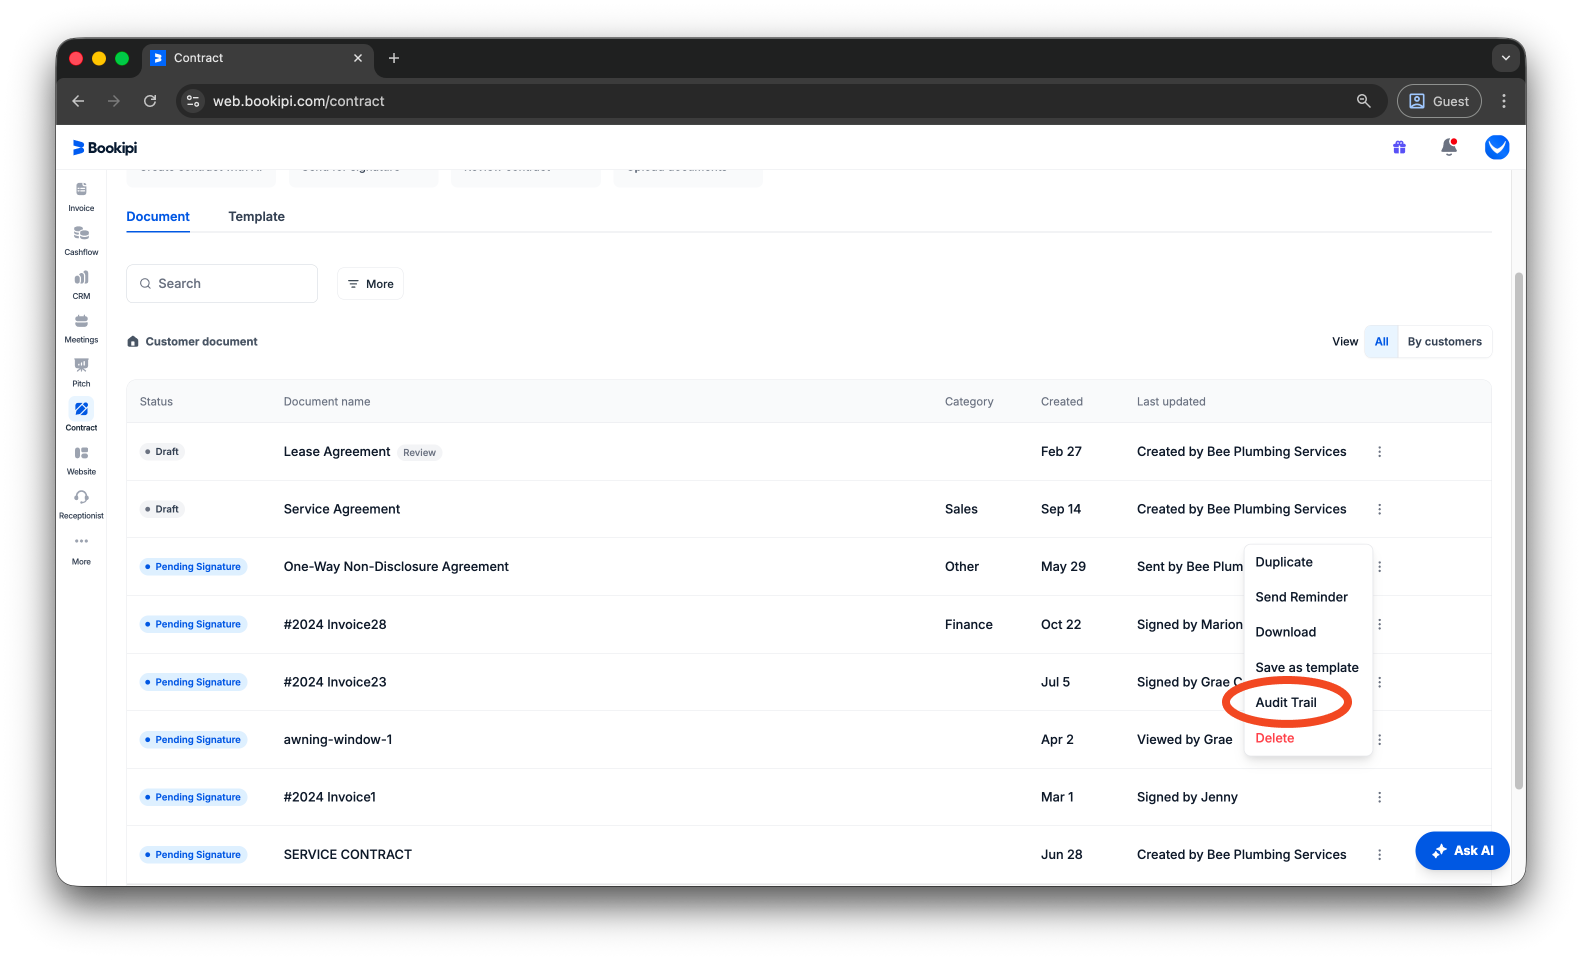This screenshot has height=960, width=1582.
Task: Switch view to All
Action: point(1381,342)
